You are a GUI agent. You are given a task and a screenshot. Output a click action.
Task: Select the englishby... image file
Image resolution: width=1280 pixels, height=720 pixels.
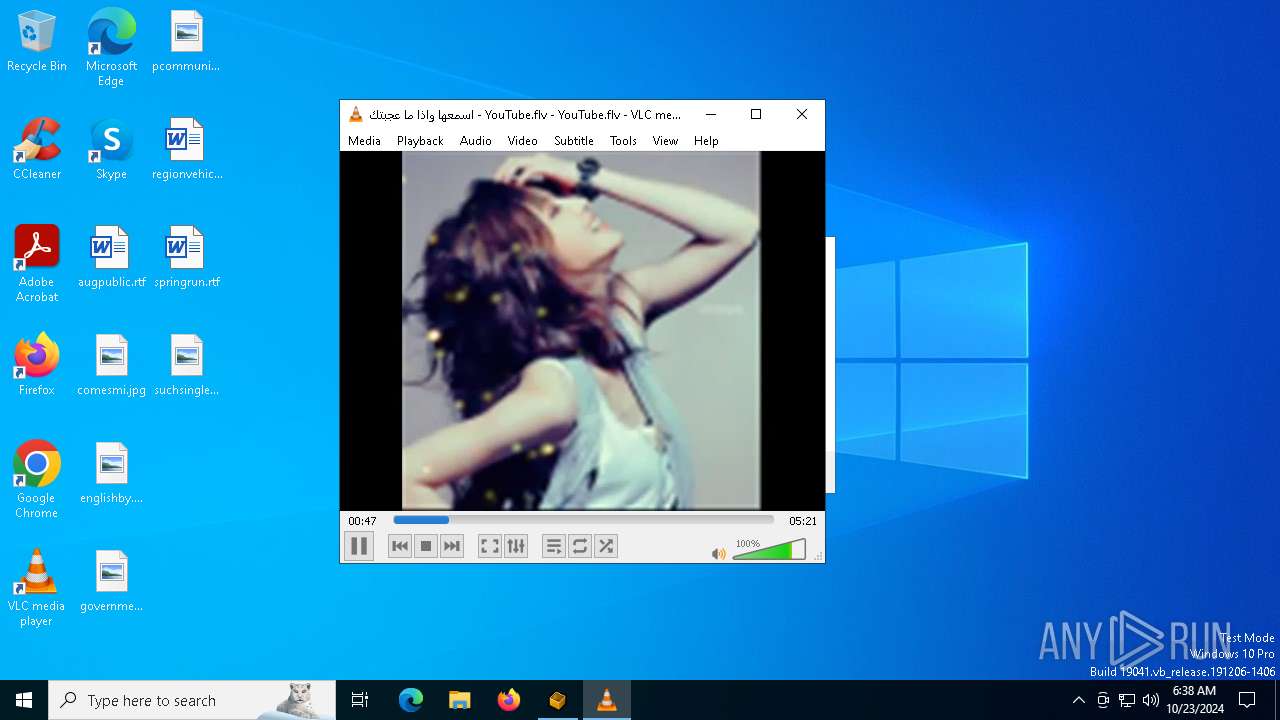[111, 474]
